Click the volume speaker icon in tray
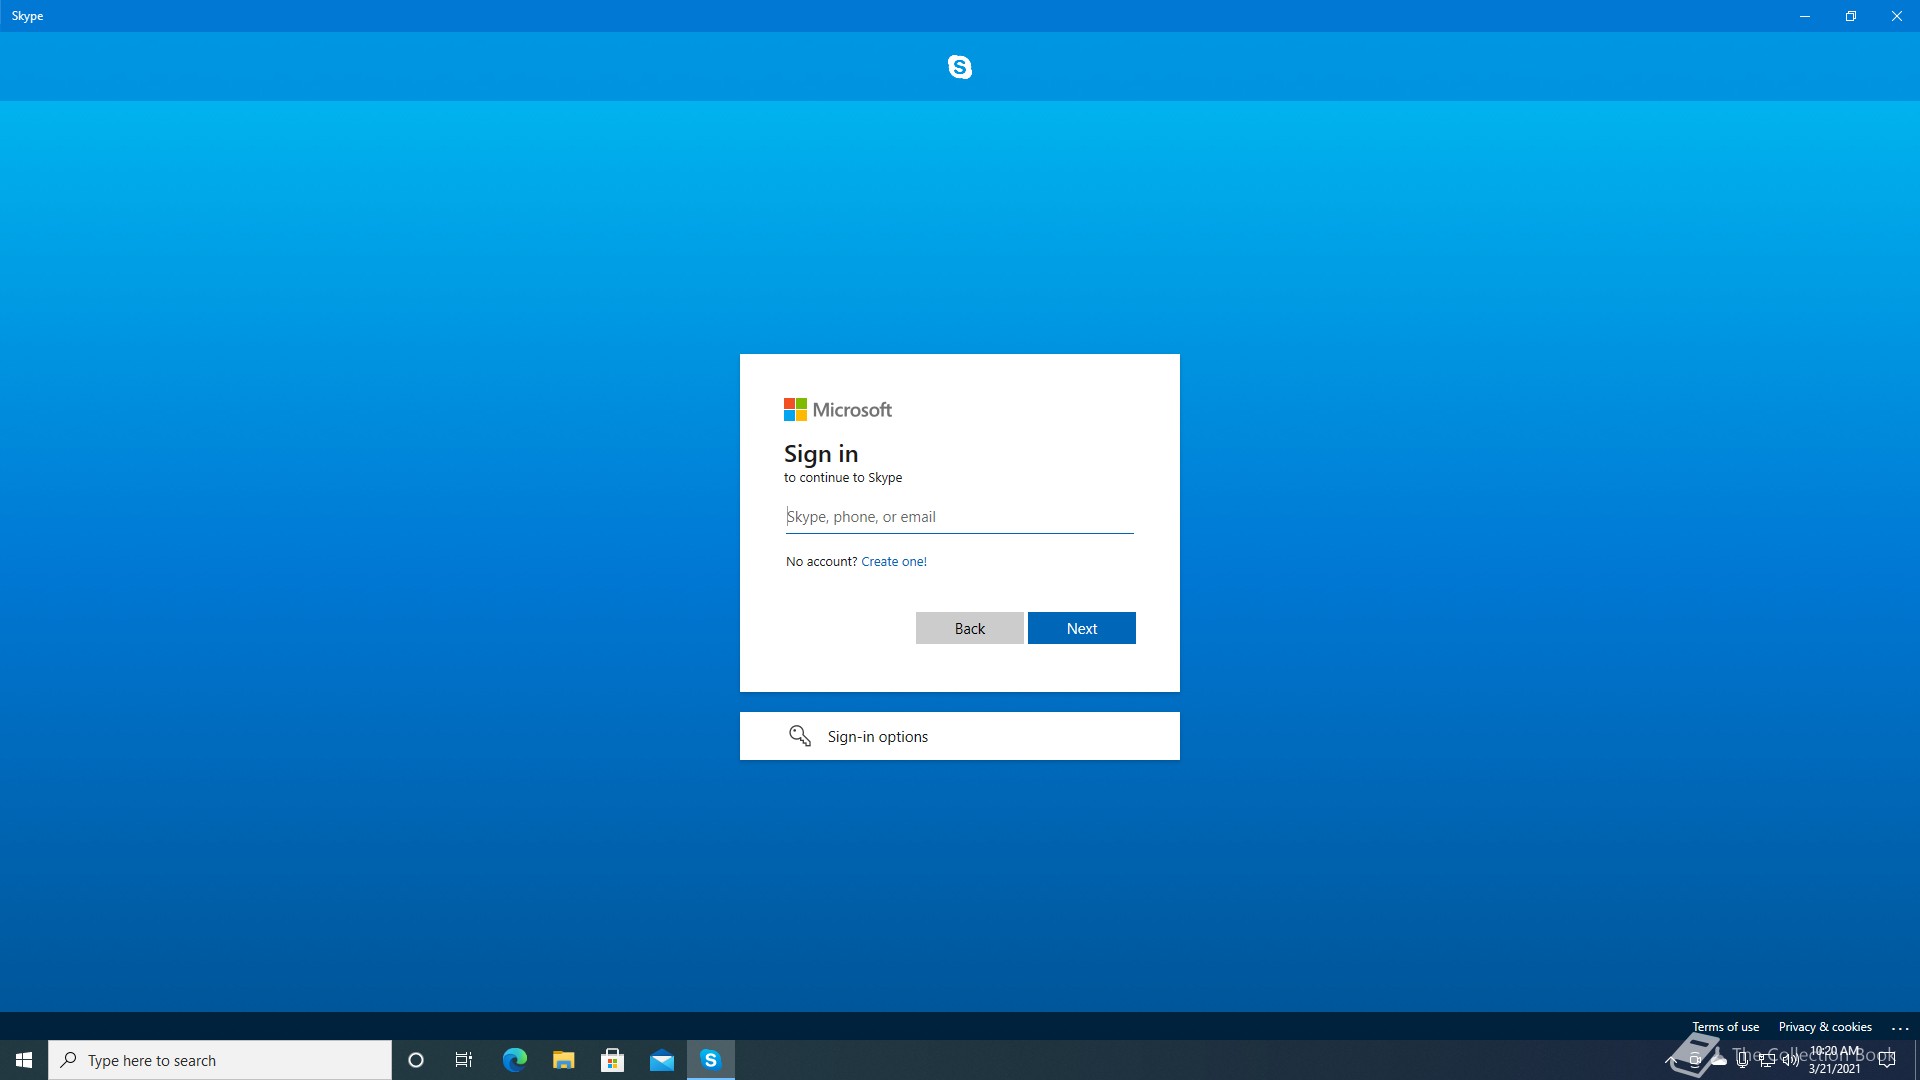The image size is (1920, 1080). [1791, 1061]
